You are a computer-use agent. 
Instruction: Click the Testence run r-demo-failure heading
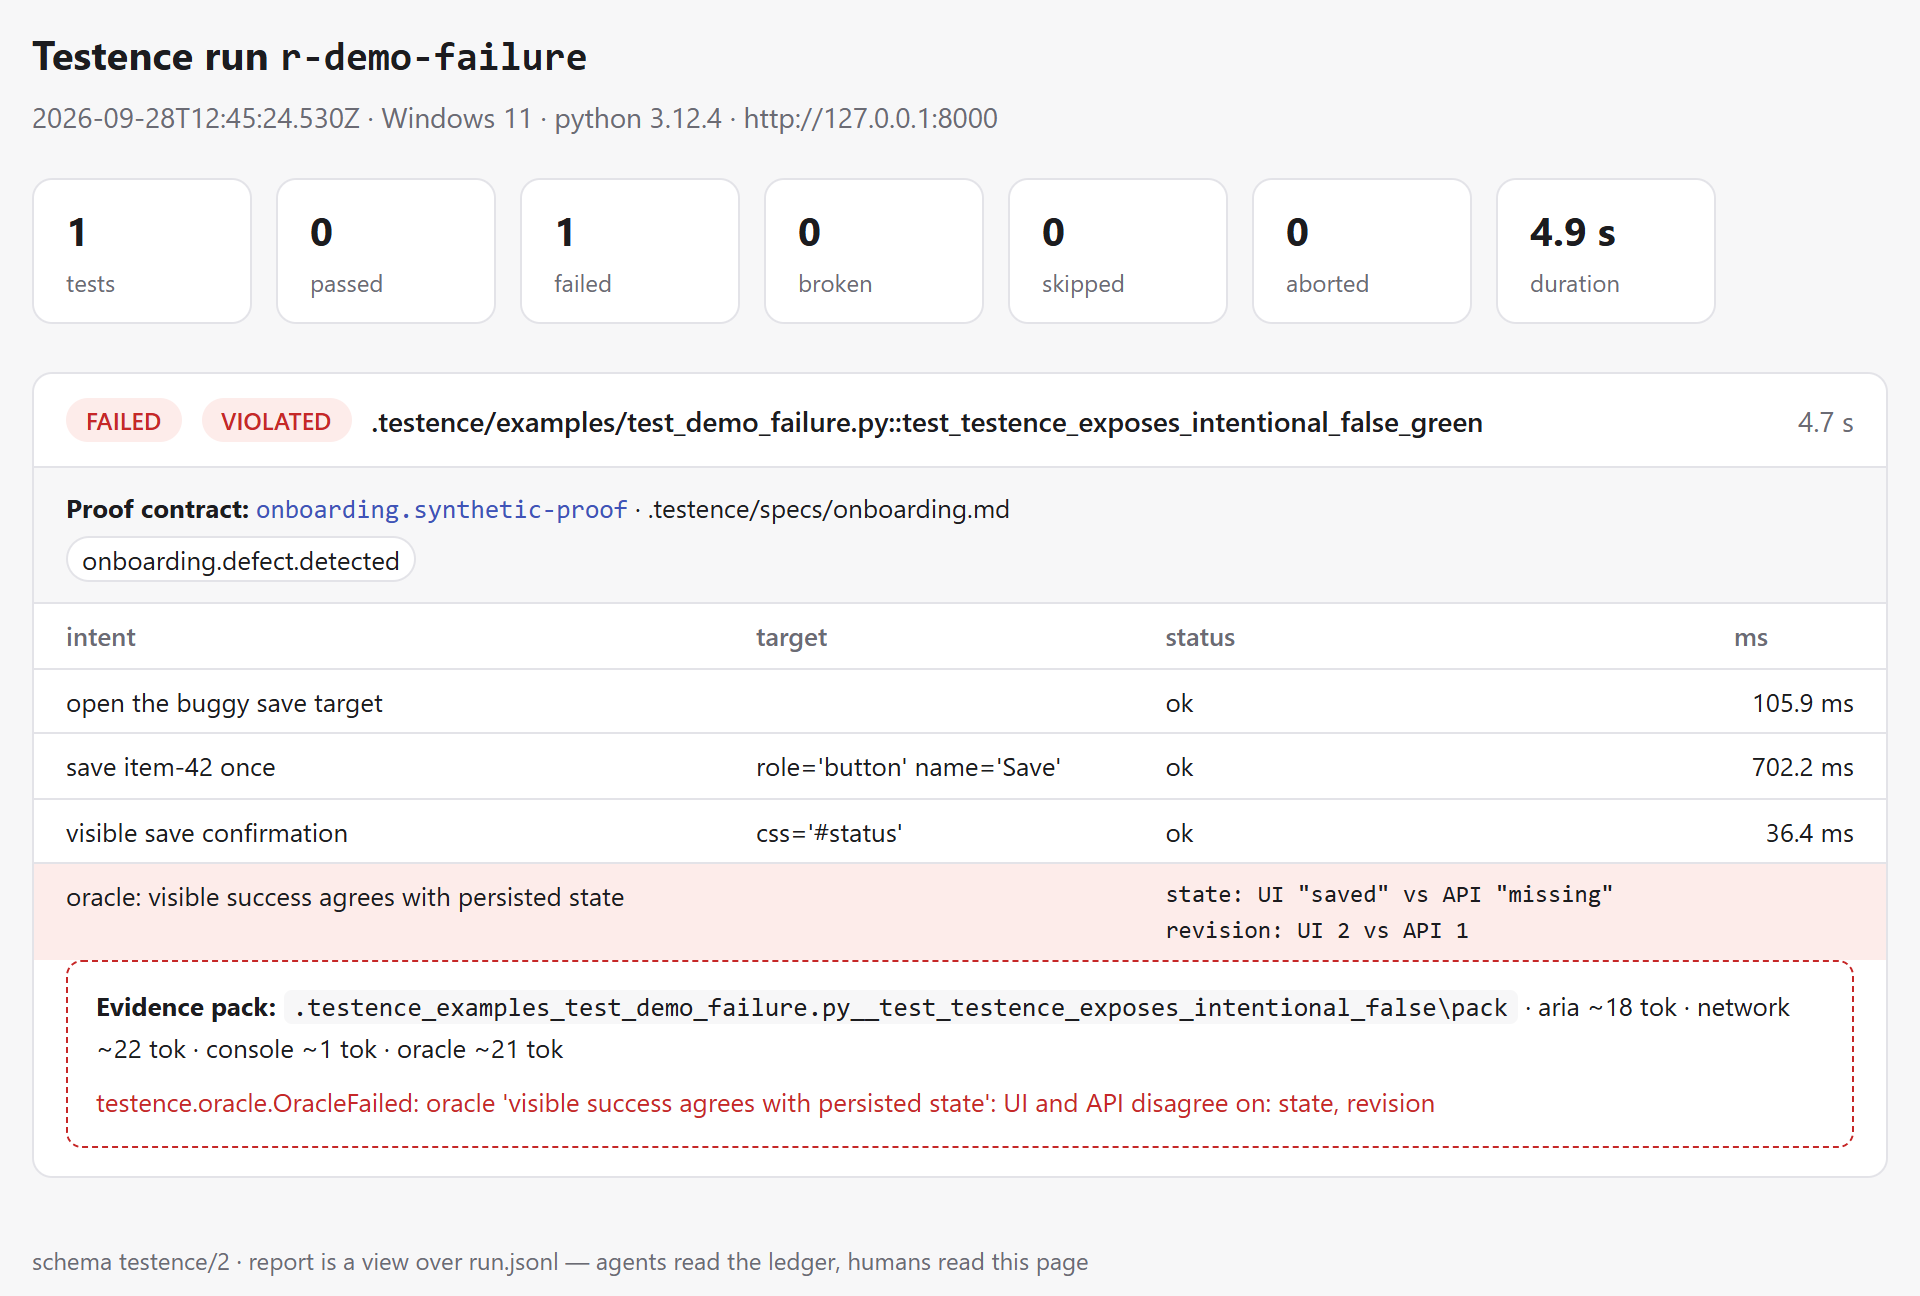pyautogui.click(x=309, y=57)
